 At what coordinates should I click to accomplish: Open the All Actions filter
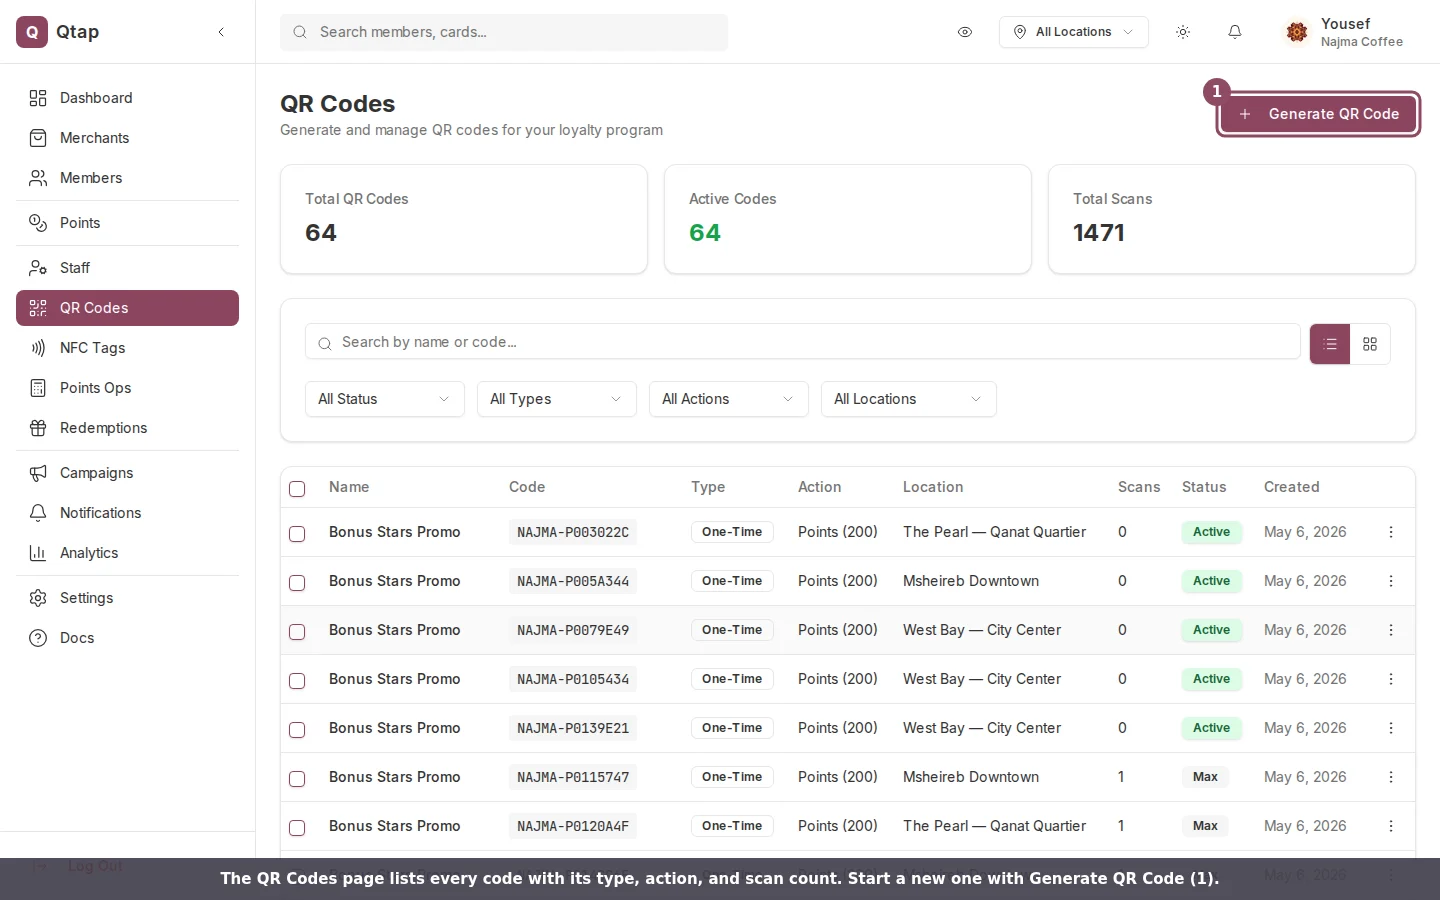tap(729, 399)
